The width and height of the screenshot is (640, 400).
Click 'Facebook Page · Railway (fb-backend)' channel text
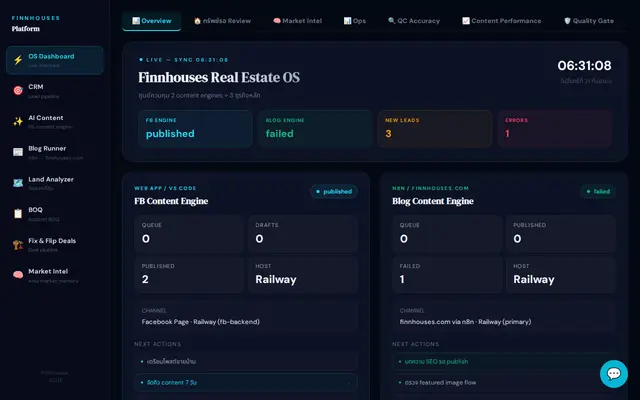pyautogui.click(x=200, y=322)
